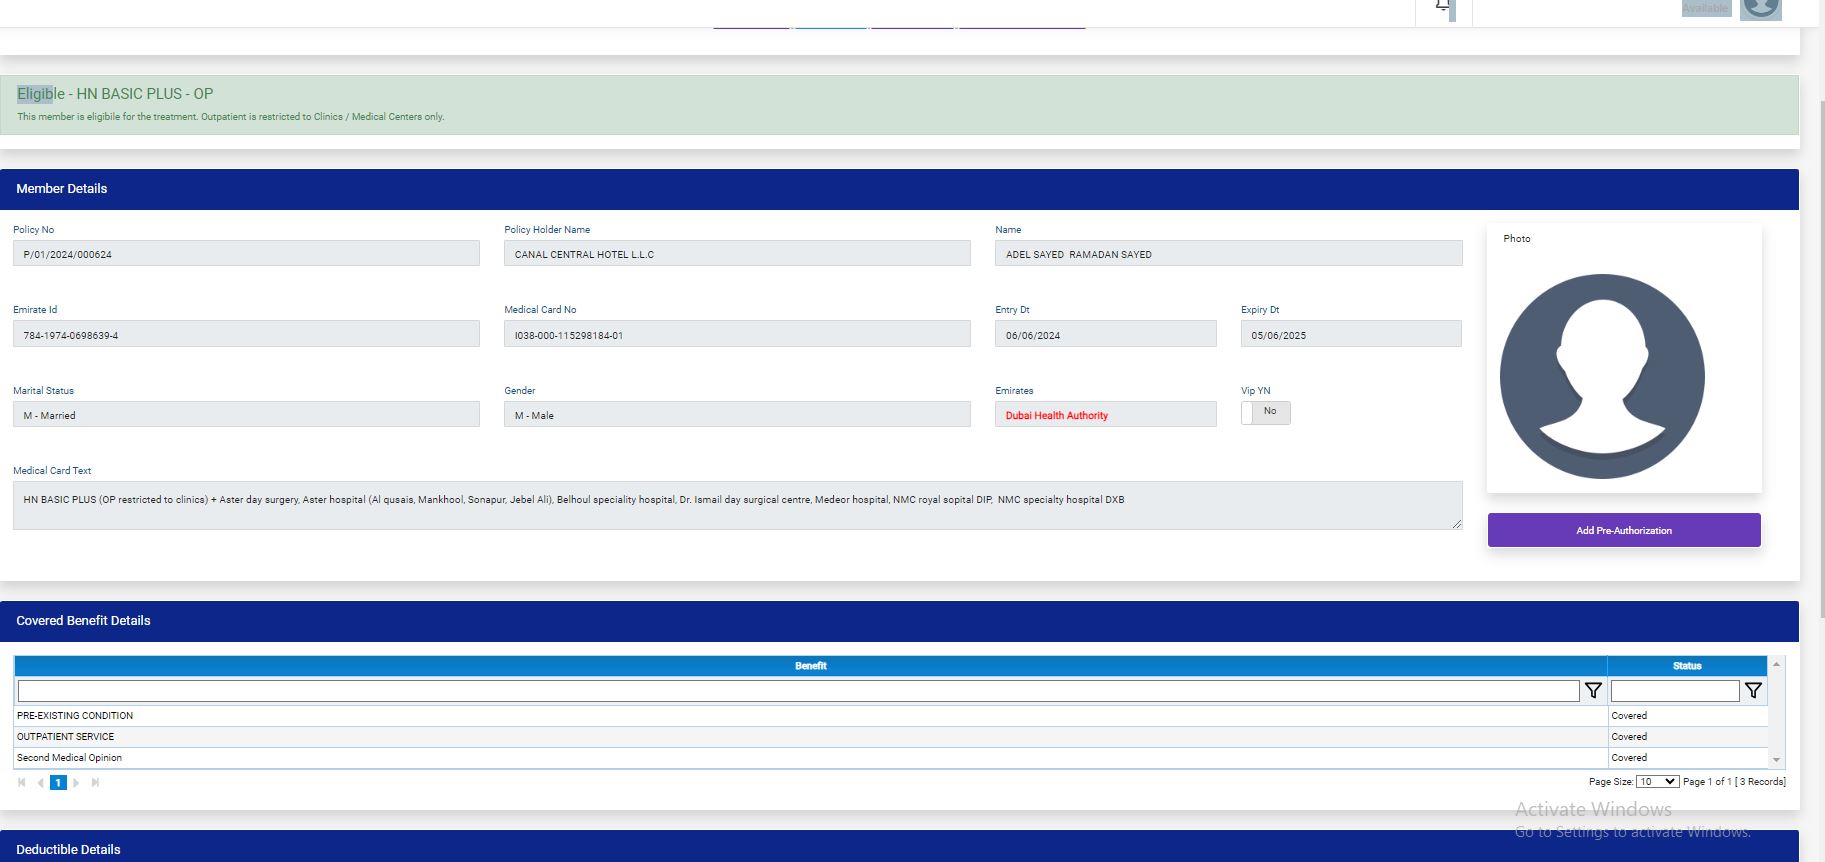
Task: Select page 1 in the pager
Action: click(x=58, y=783)
